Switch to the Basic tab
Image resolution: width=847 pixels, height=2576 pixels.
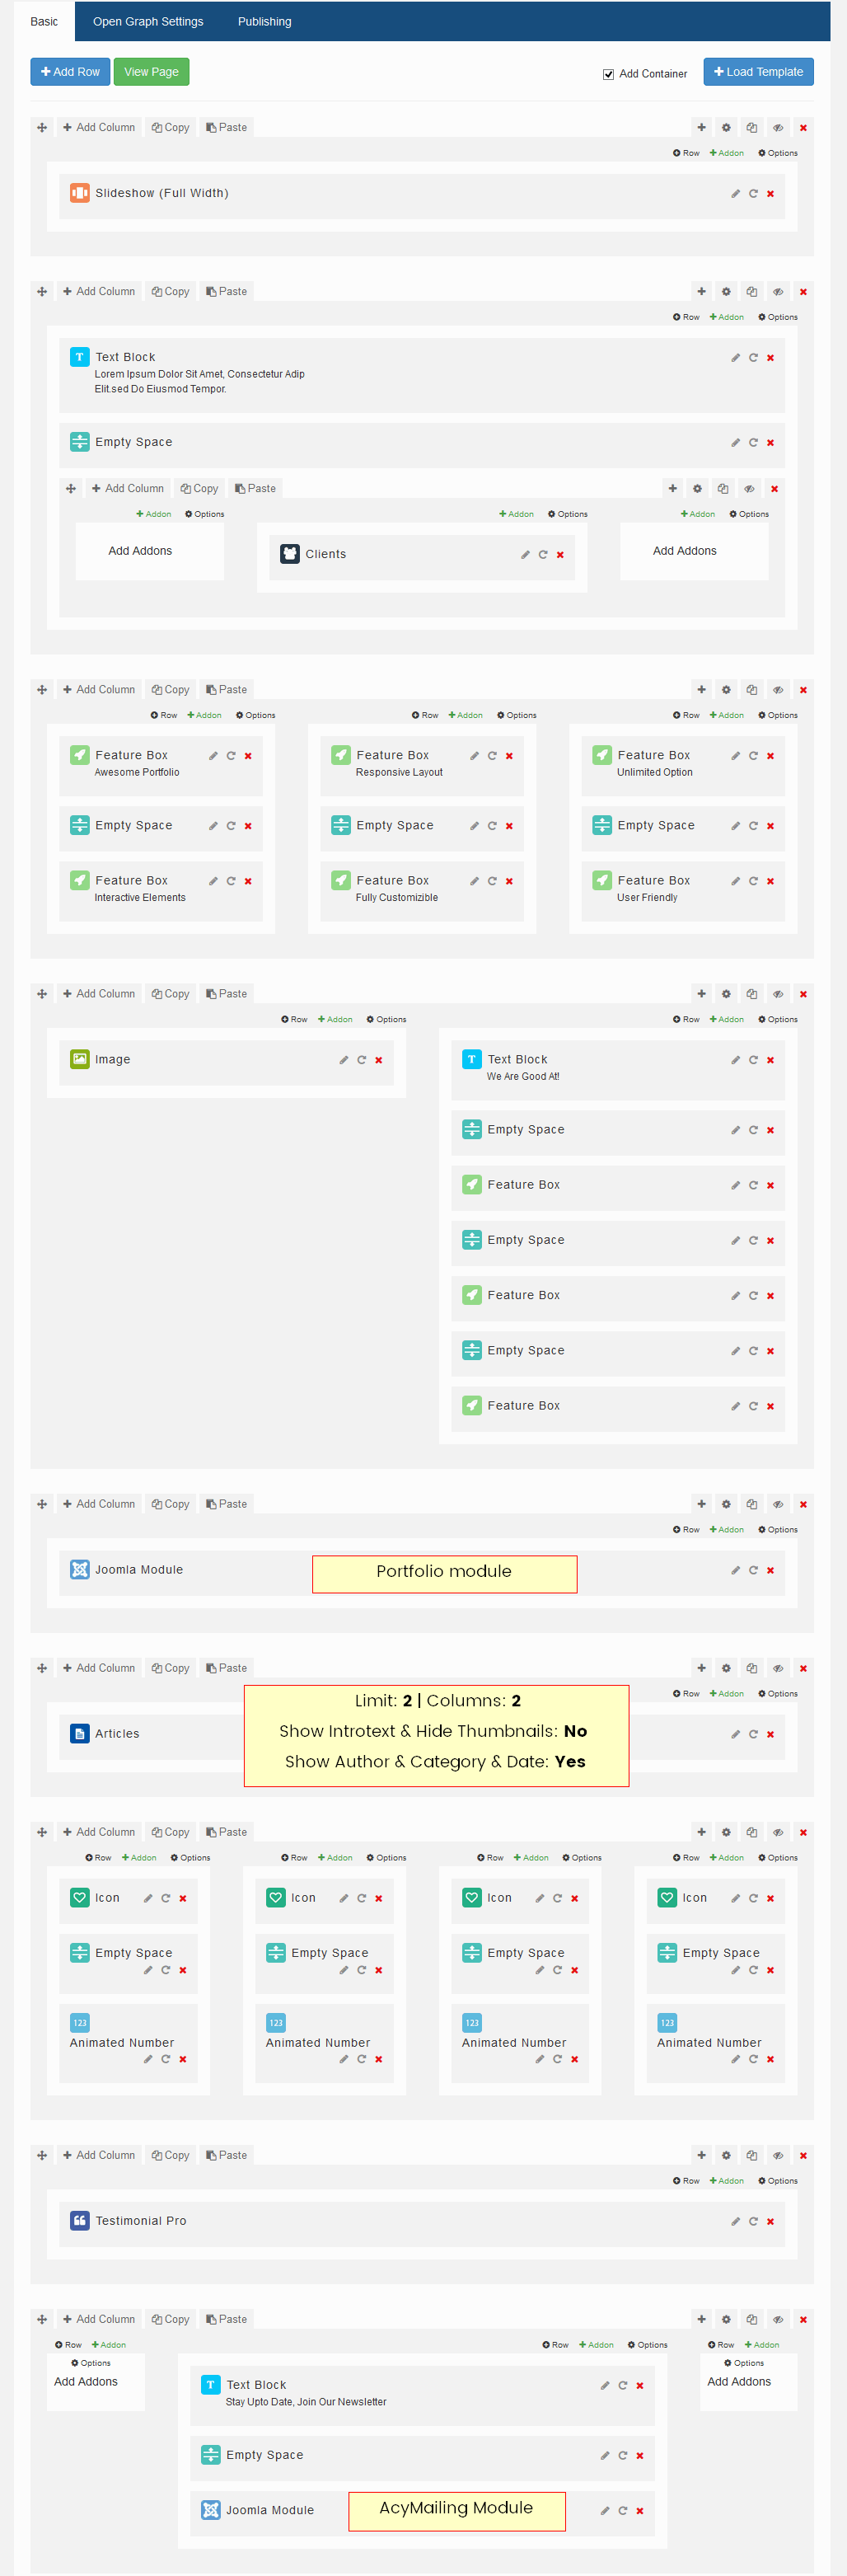point(44,21)
